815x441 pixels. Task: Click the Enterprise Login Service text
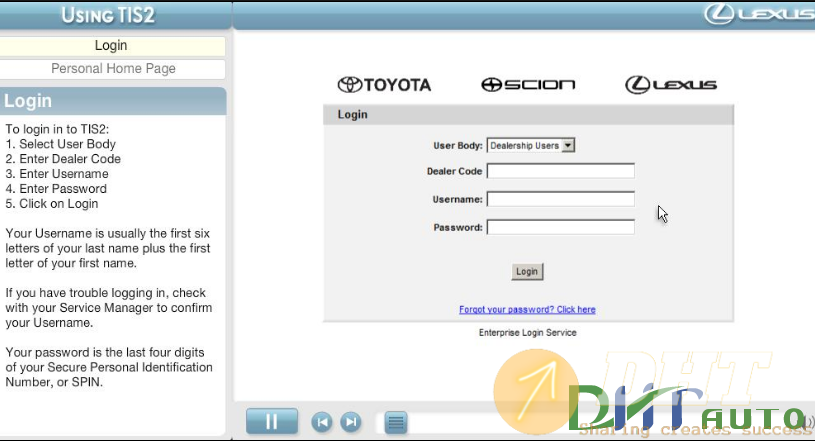tap(528, 333)
